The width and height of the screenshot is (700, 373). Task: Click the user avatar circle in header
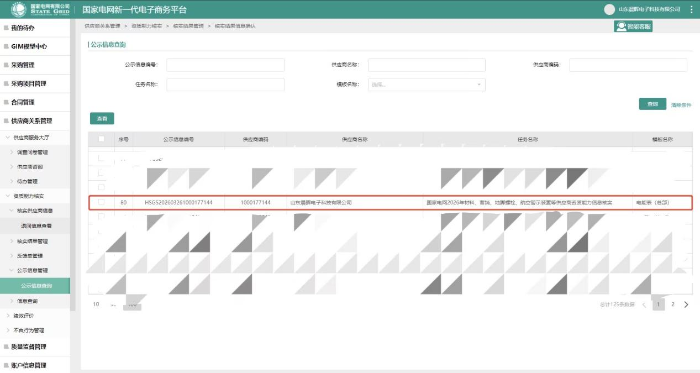[609, 9]
